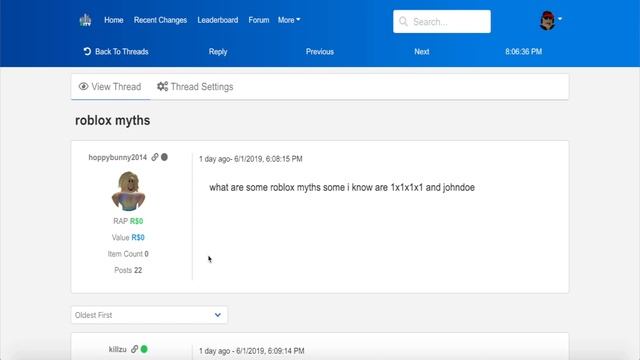
Task: Click link icon next to hoppybunny2014
Action: coord(155,157)
